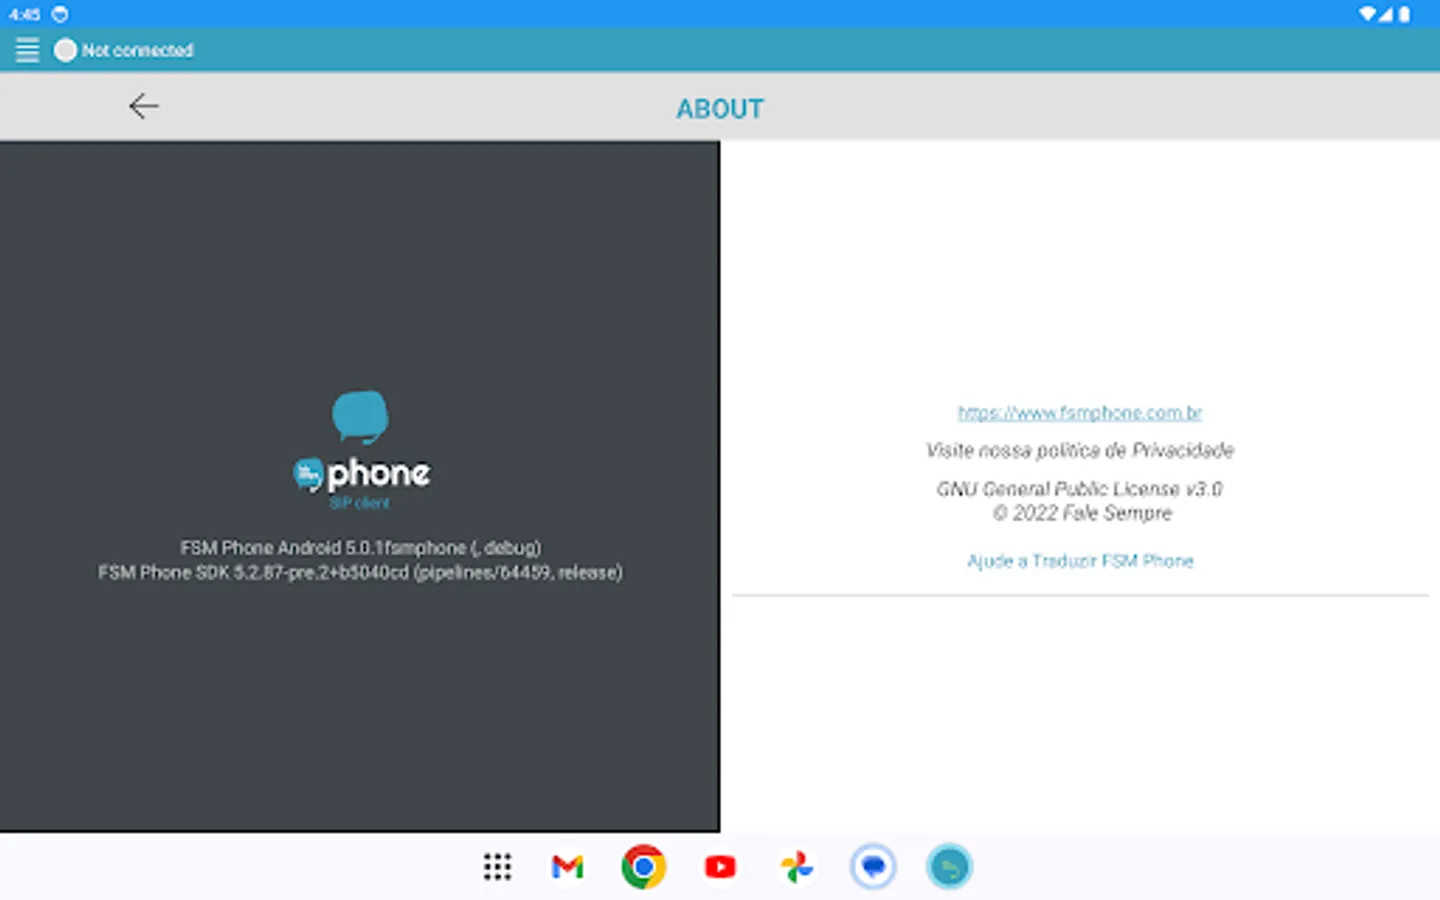1440x900 pixels.
Task: Click Ajude a Traduzir FSM Phone link
Action: tap(1080, 561)
